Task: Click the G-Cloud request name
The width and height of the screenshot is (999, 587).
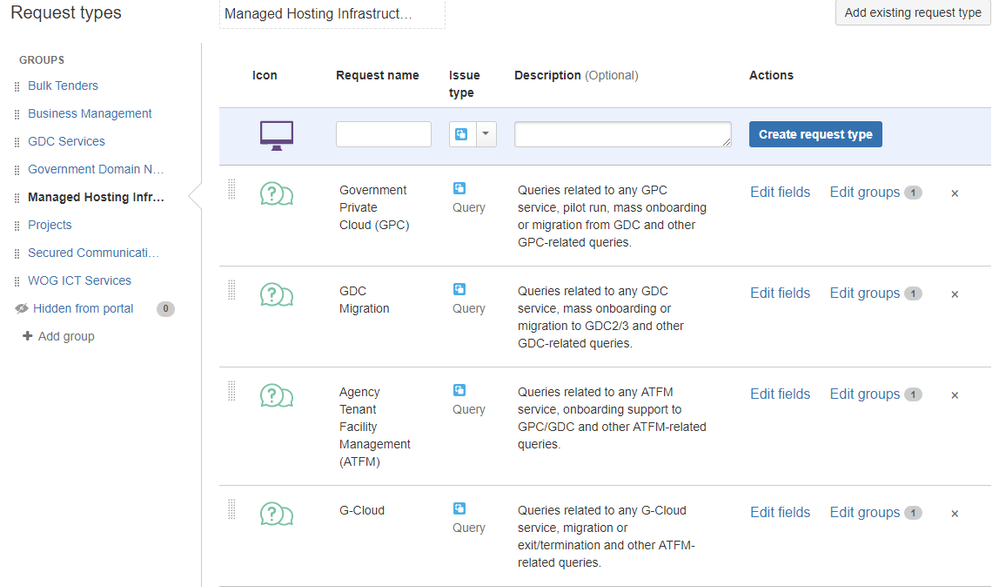Action: coord(362,511)
